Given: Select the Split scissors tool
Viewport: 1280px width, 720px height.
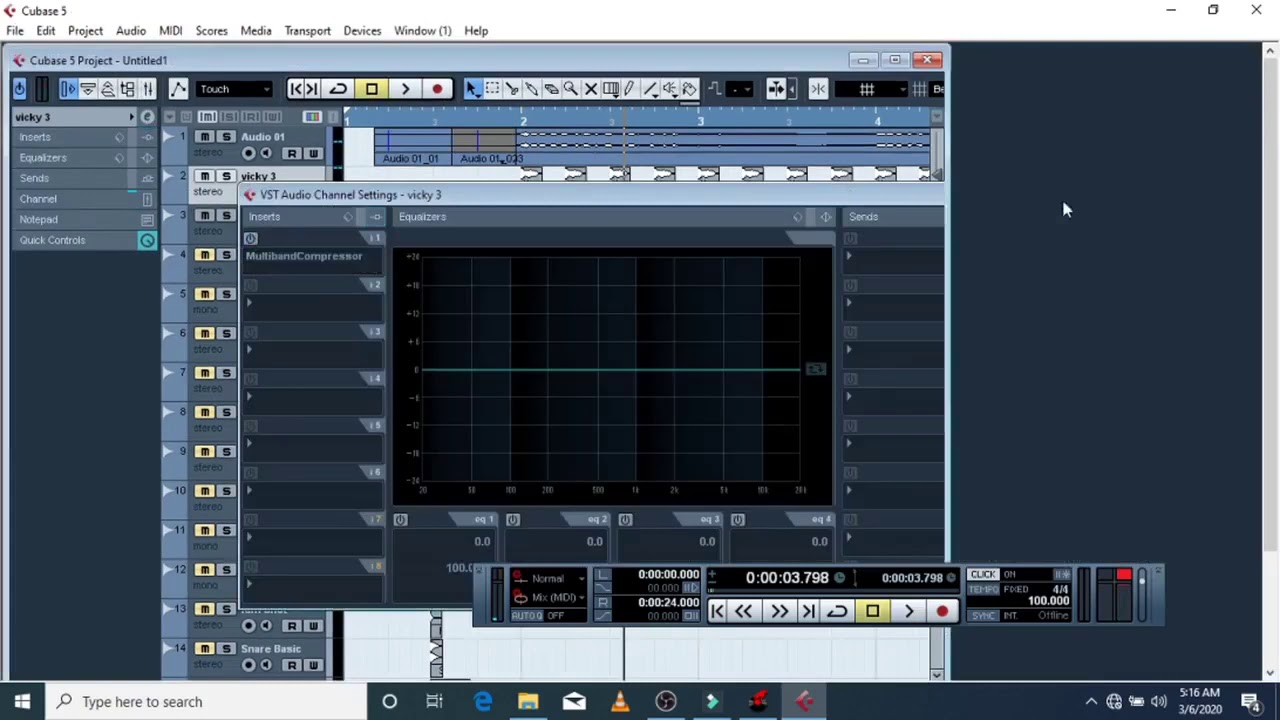Looking at the screenshot, I should (512, 89).
